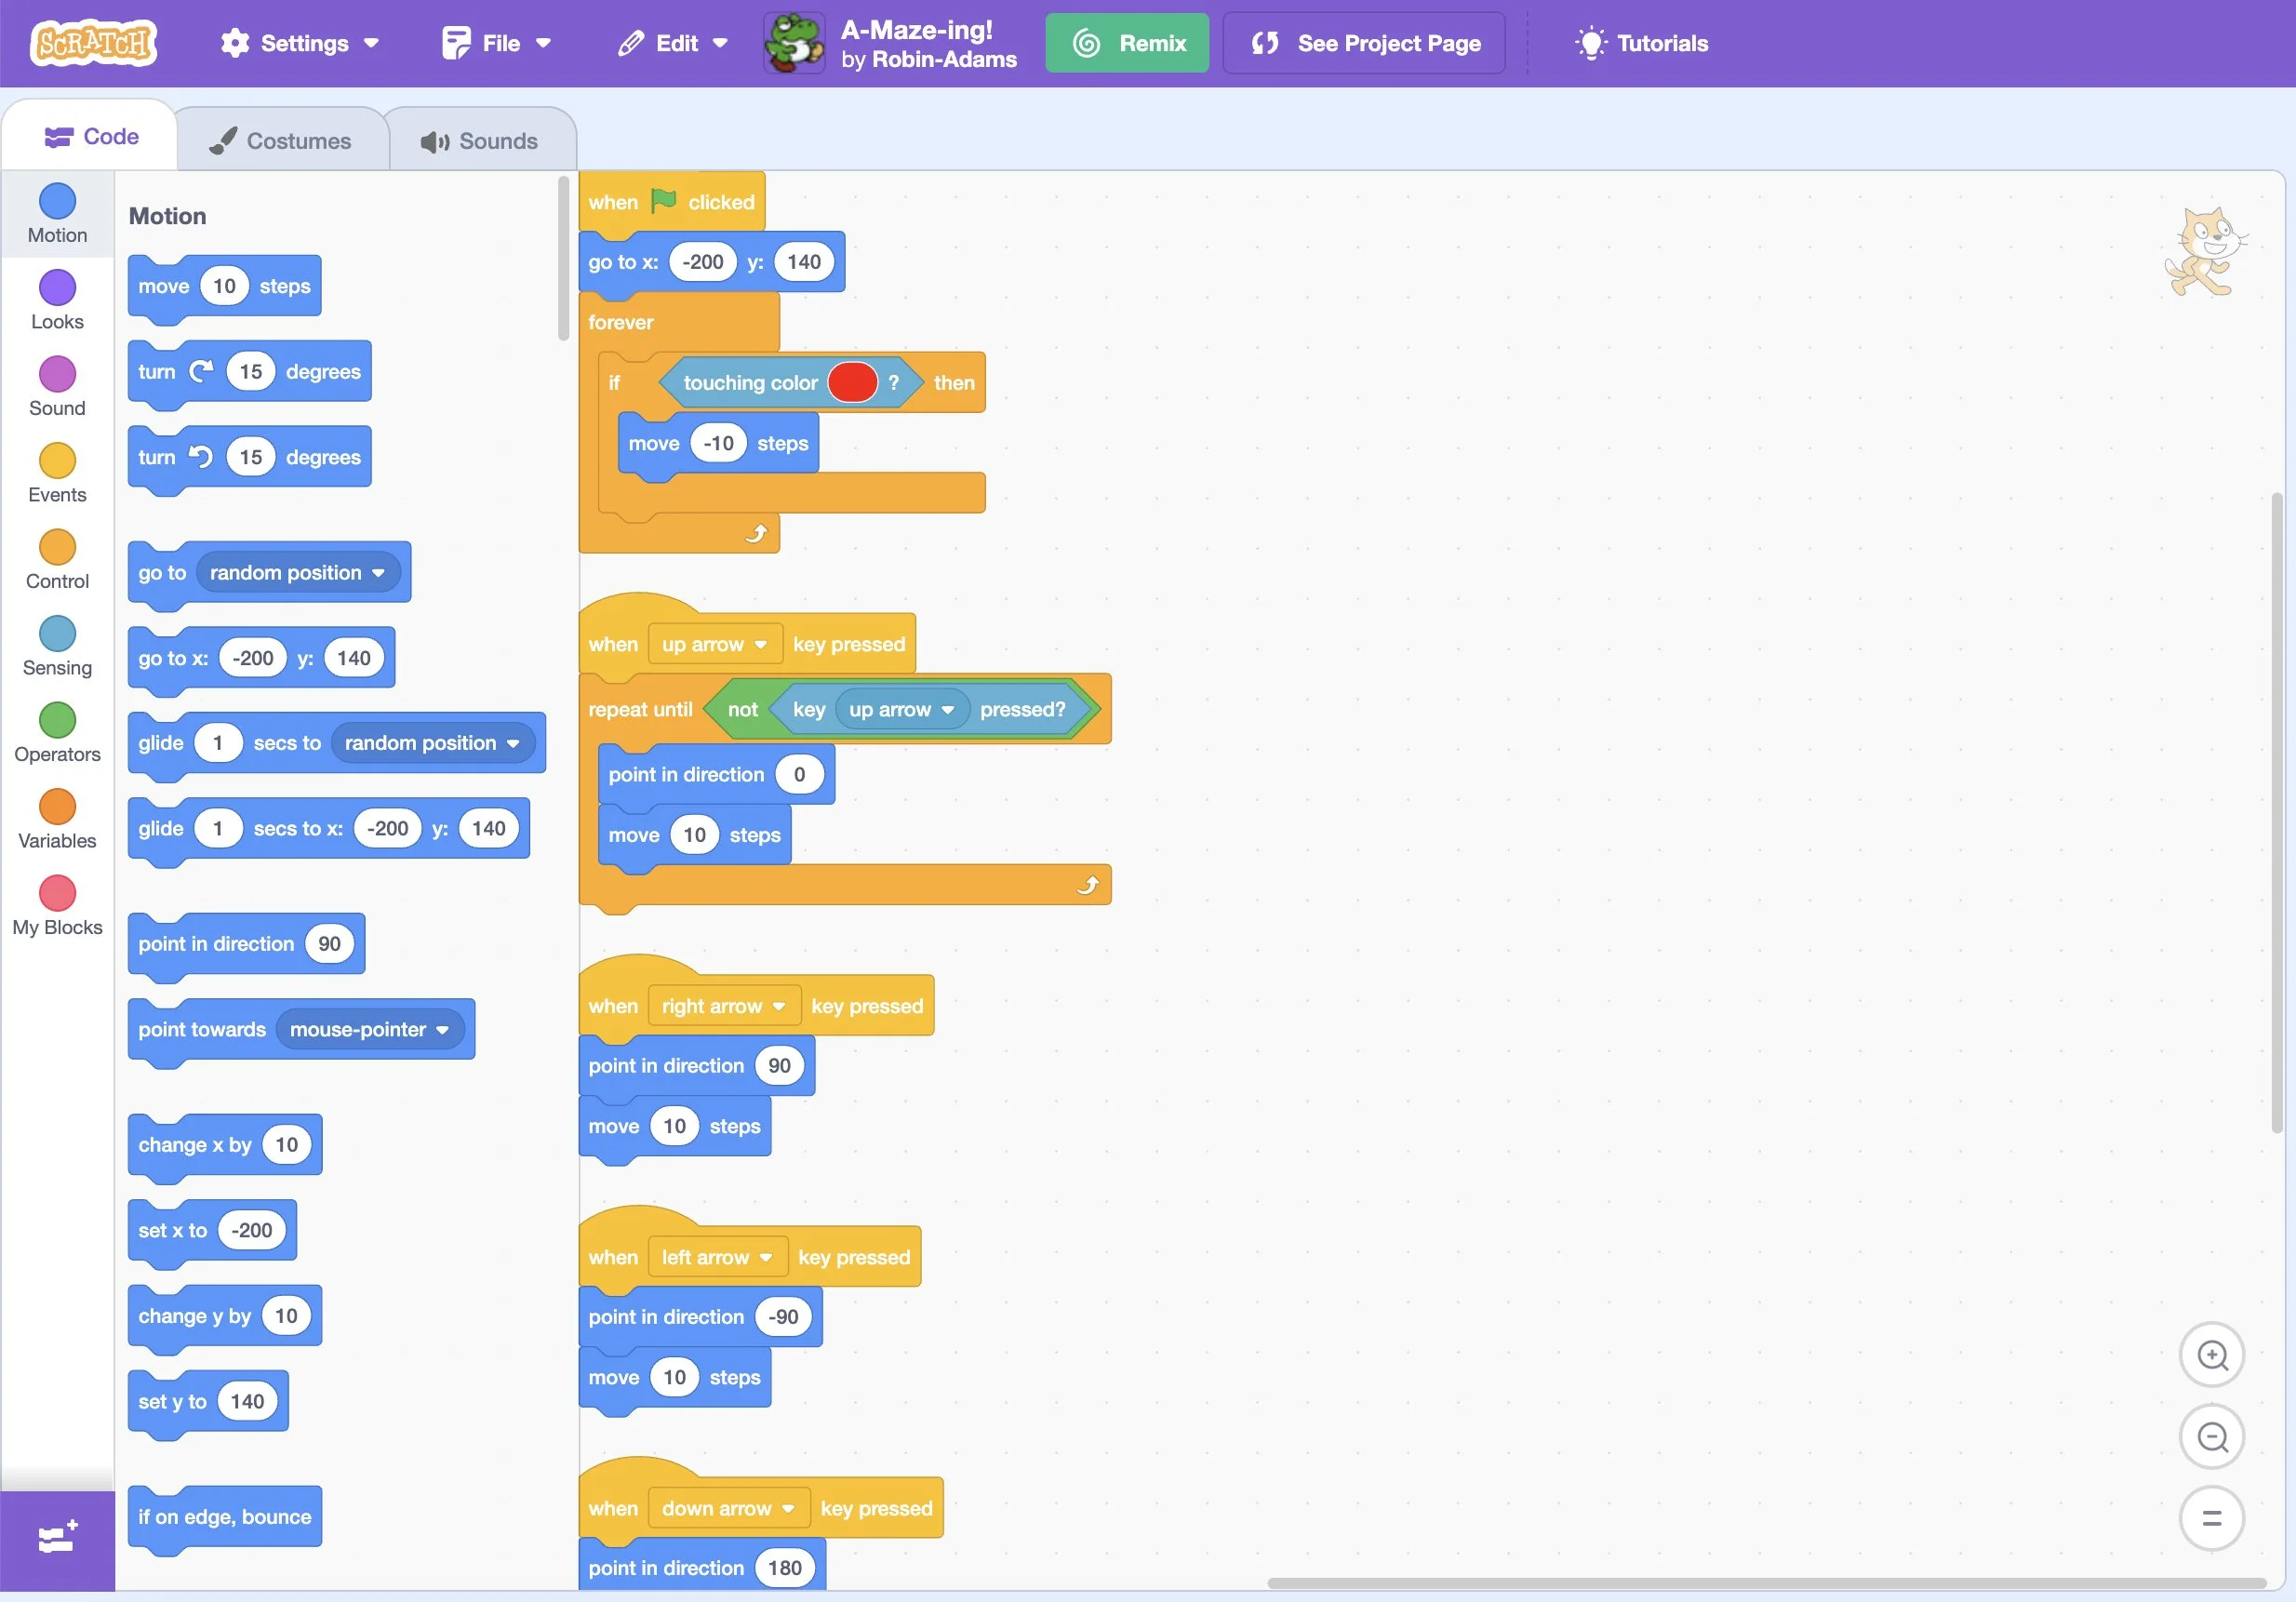The image size is (2296, 1602).
Task: Select the Sensing category circle
Action: click(x=57, y=634)
